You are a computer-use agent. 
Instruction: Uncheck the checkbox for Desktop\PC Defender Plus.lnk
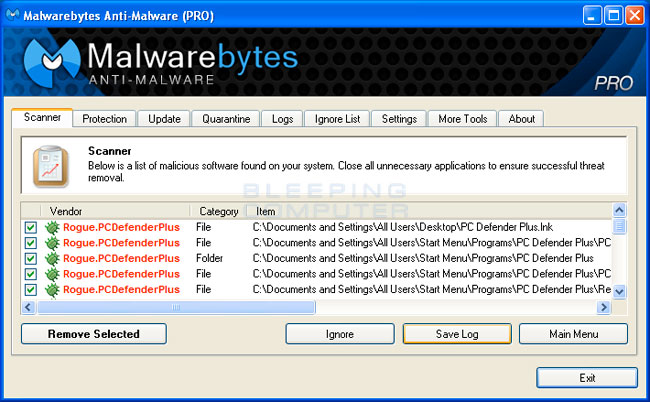[x=31, y=228]
